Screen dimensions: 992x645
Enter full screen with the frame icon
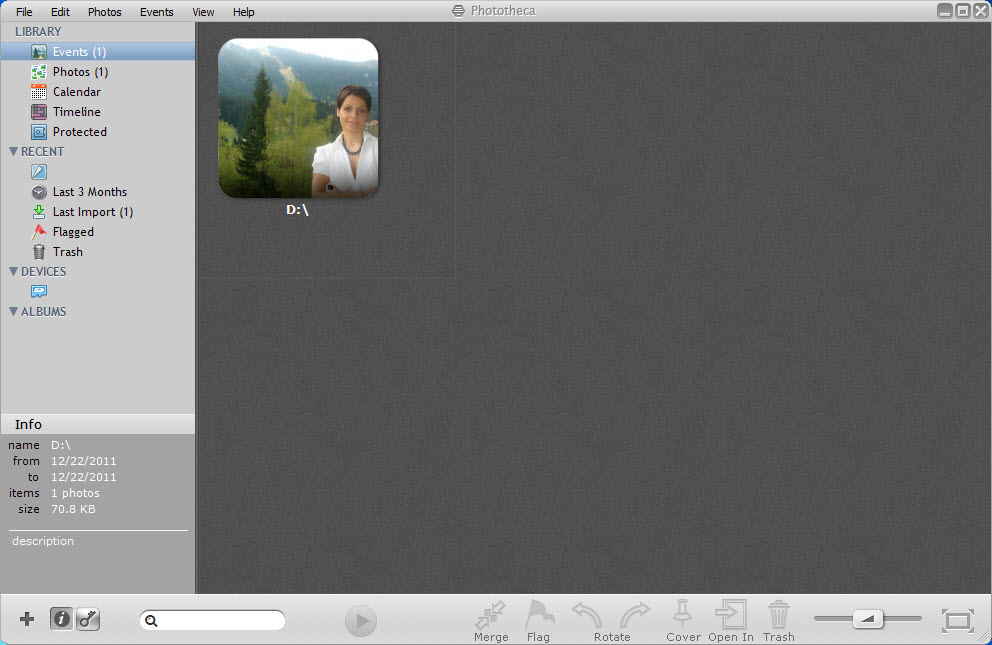tap(957, 621)
